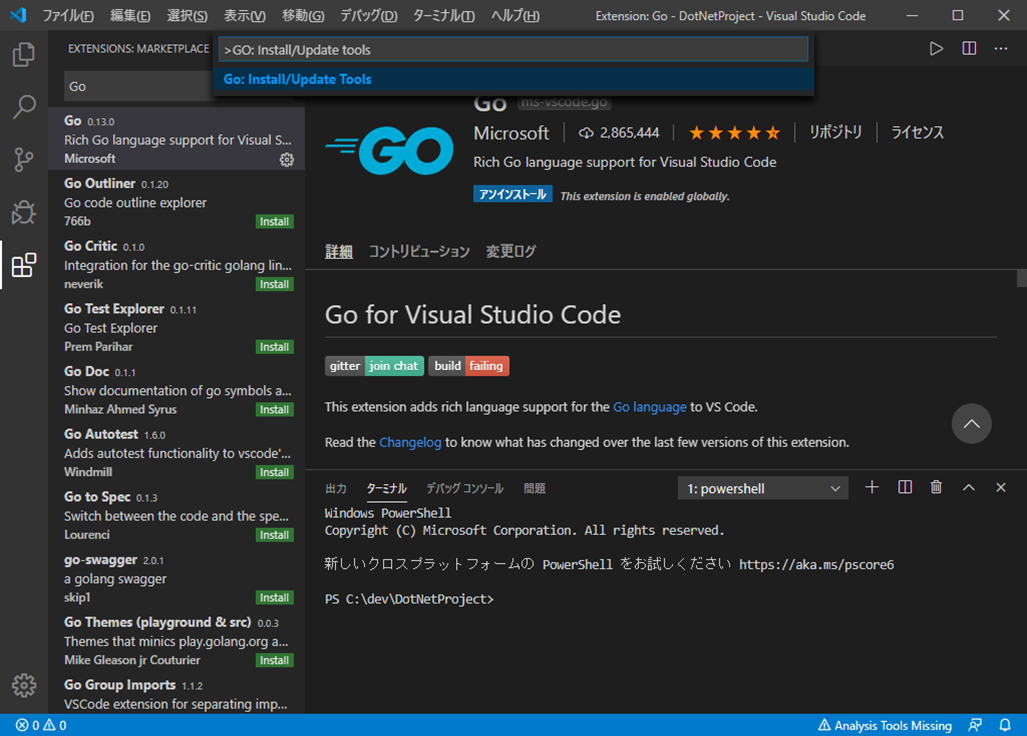The image size is (1027, 736).
Task: Open the editor more actions ellipsis
Action: 1001,48
